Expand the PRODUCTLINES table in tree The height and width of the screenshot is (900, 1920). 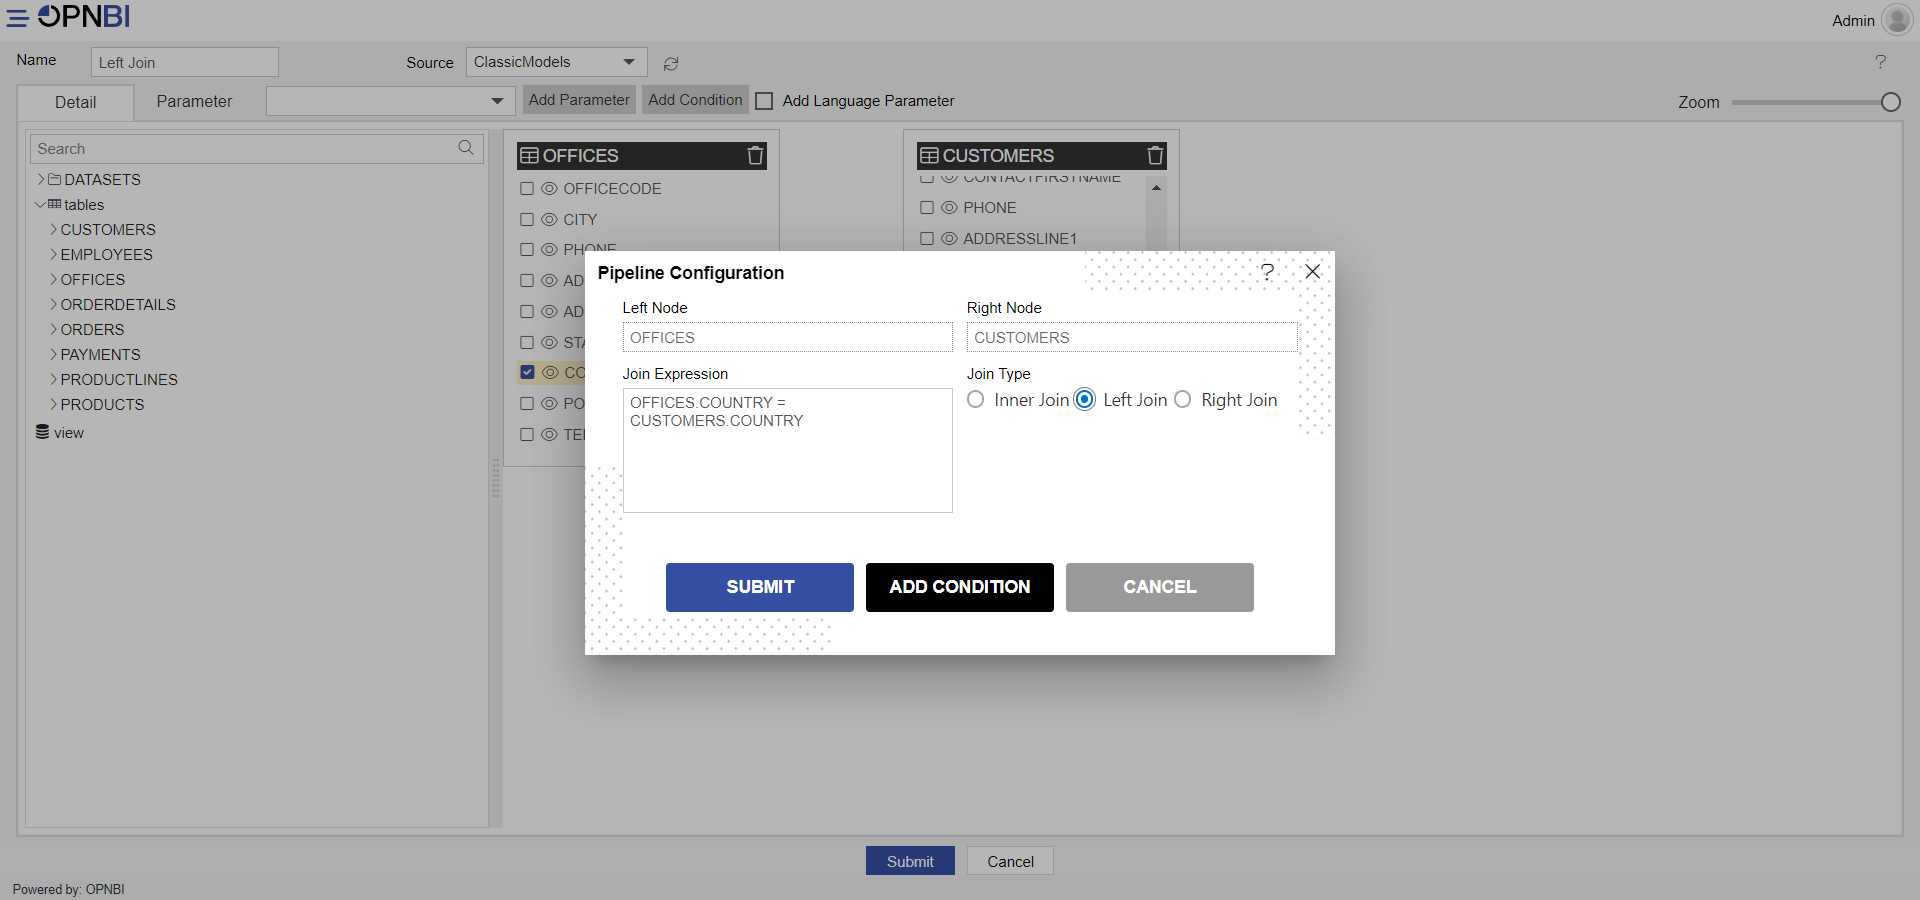point(54,380)
